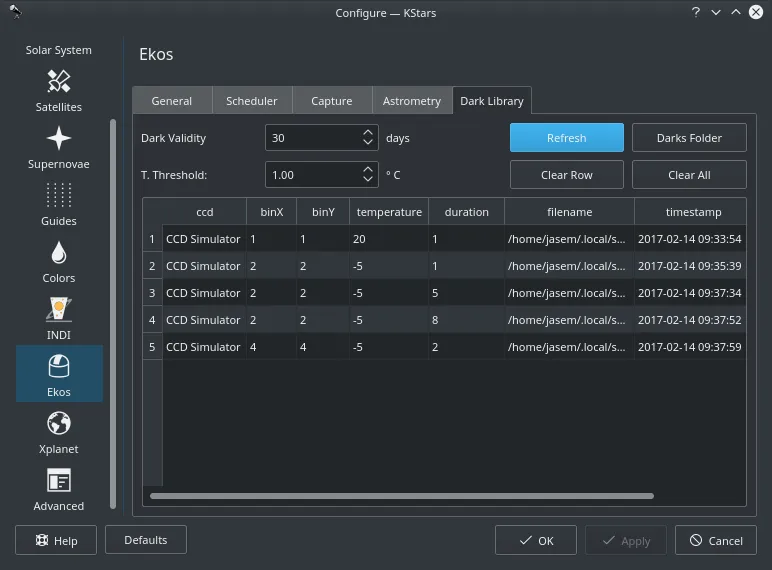Increase the T. Threshold value

(x=368, y=169)
